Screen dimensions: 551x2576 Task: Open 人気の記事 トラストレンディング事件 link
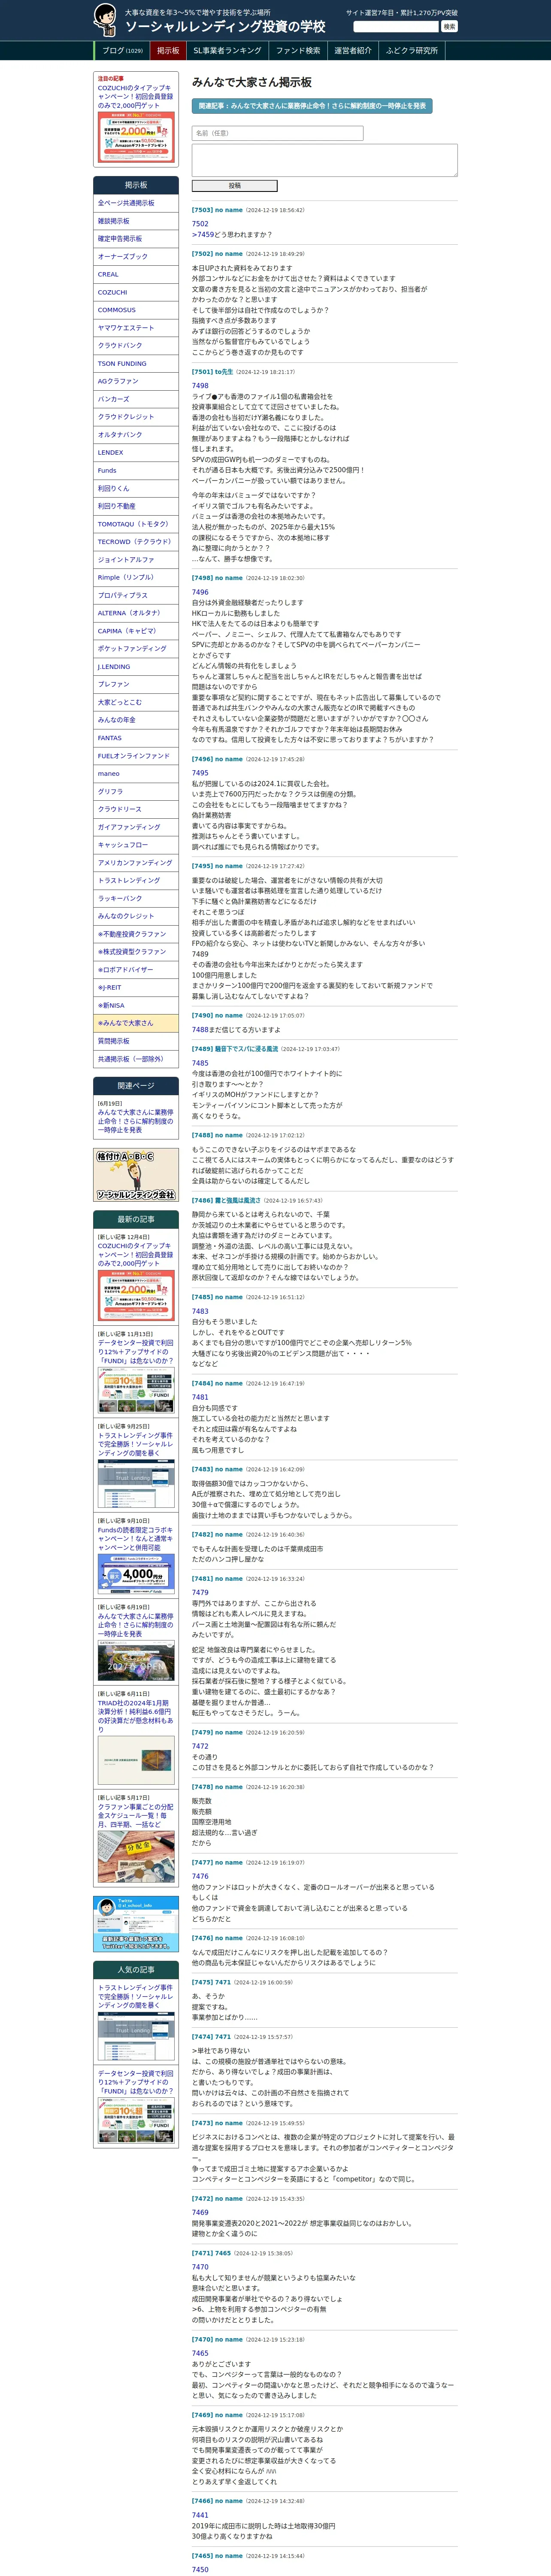(x=136, y=1996)
